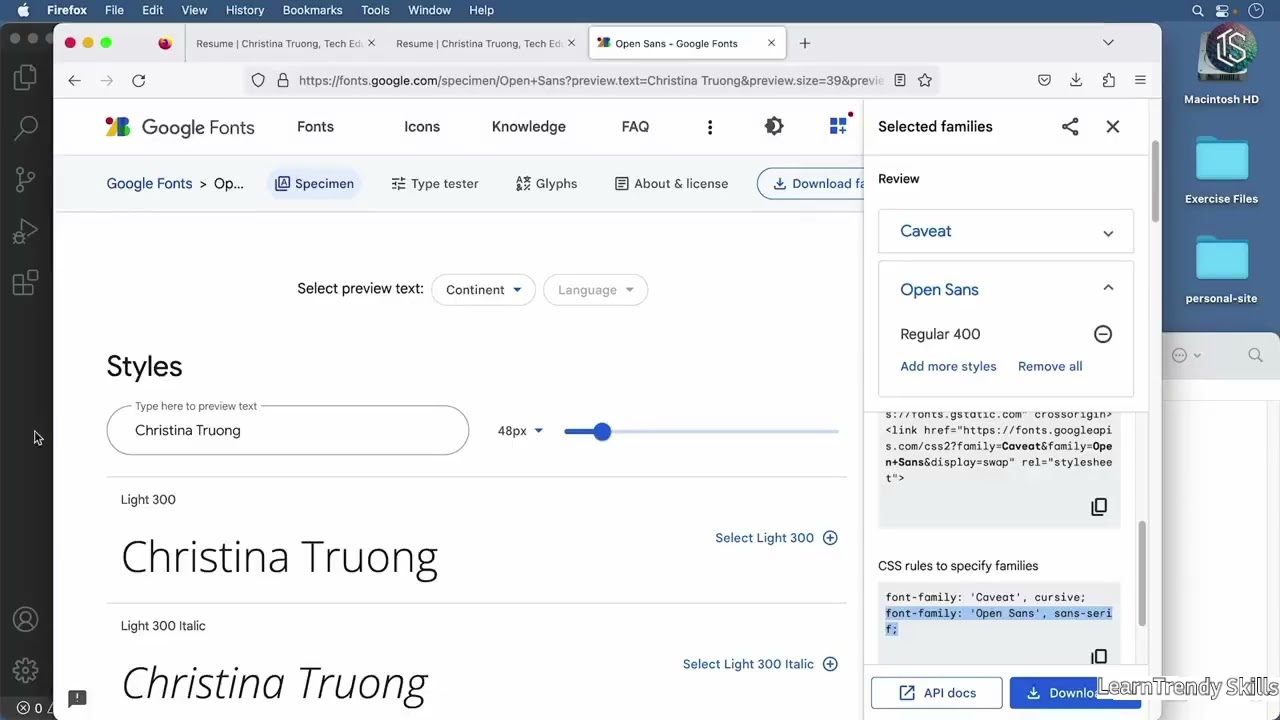Screen dimensions: 1280x720
Task: Click the Firefox address bar URL
Action: [x=590, y=80]
